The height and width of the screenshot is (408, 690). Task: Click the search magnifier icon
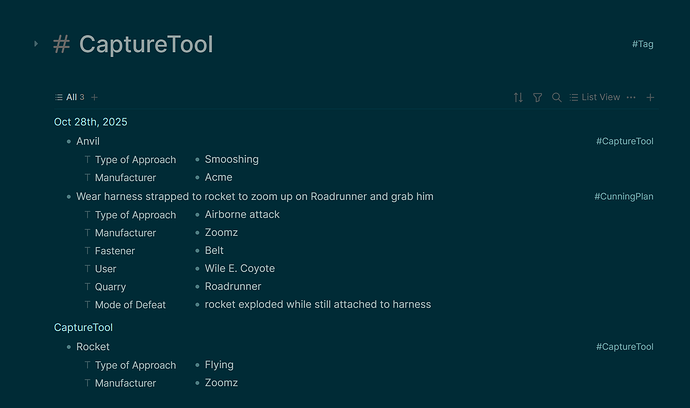pos(557,97)
